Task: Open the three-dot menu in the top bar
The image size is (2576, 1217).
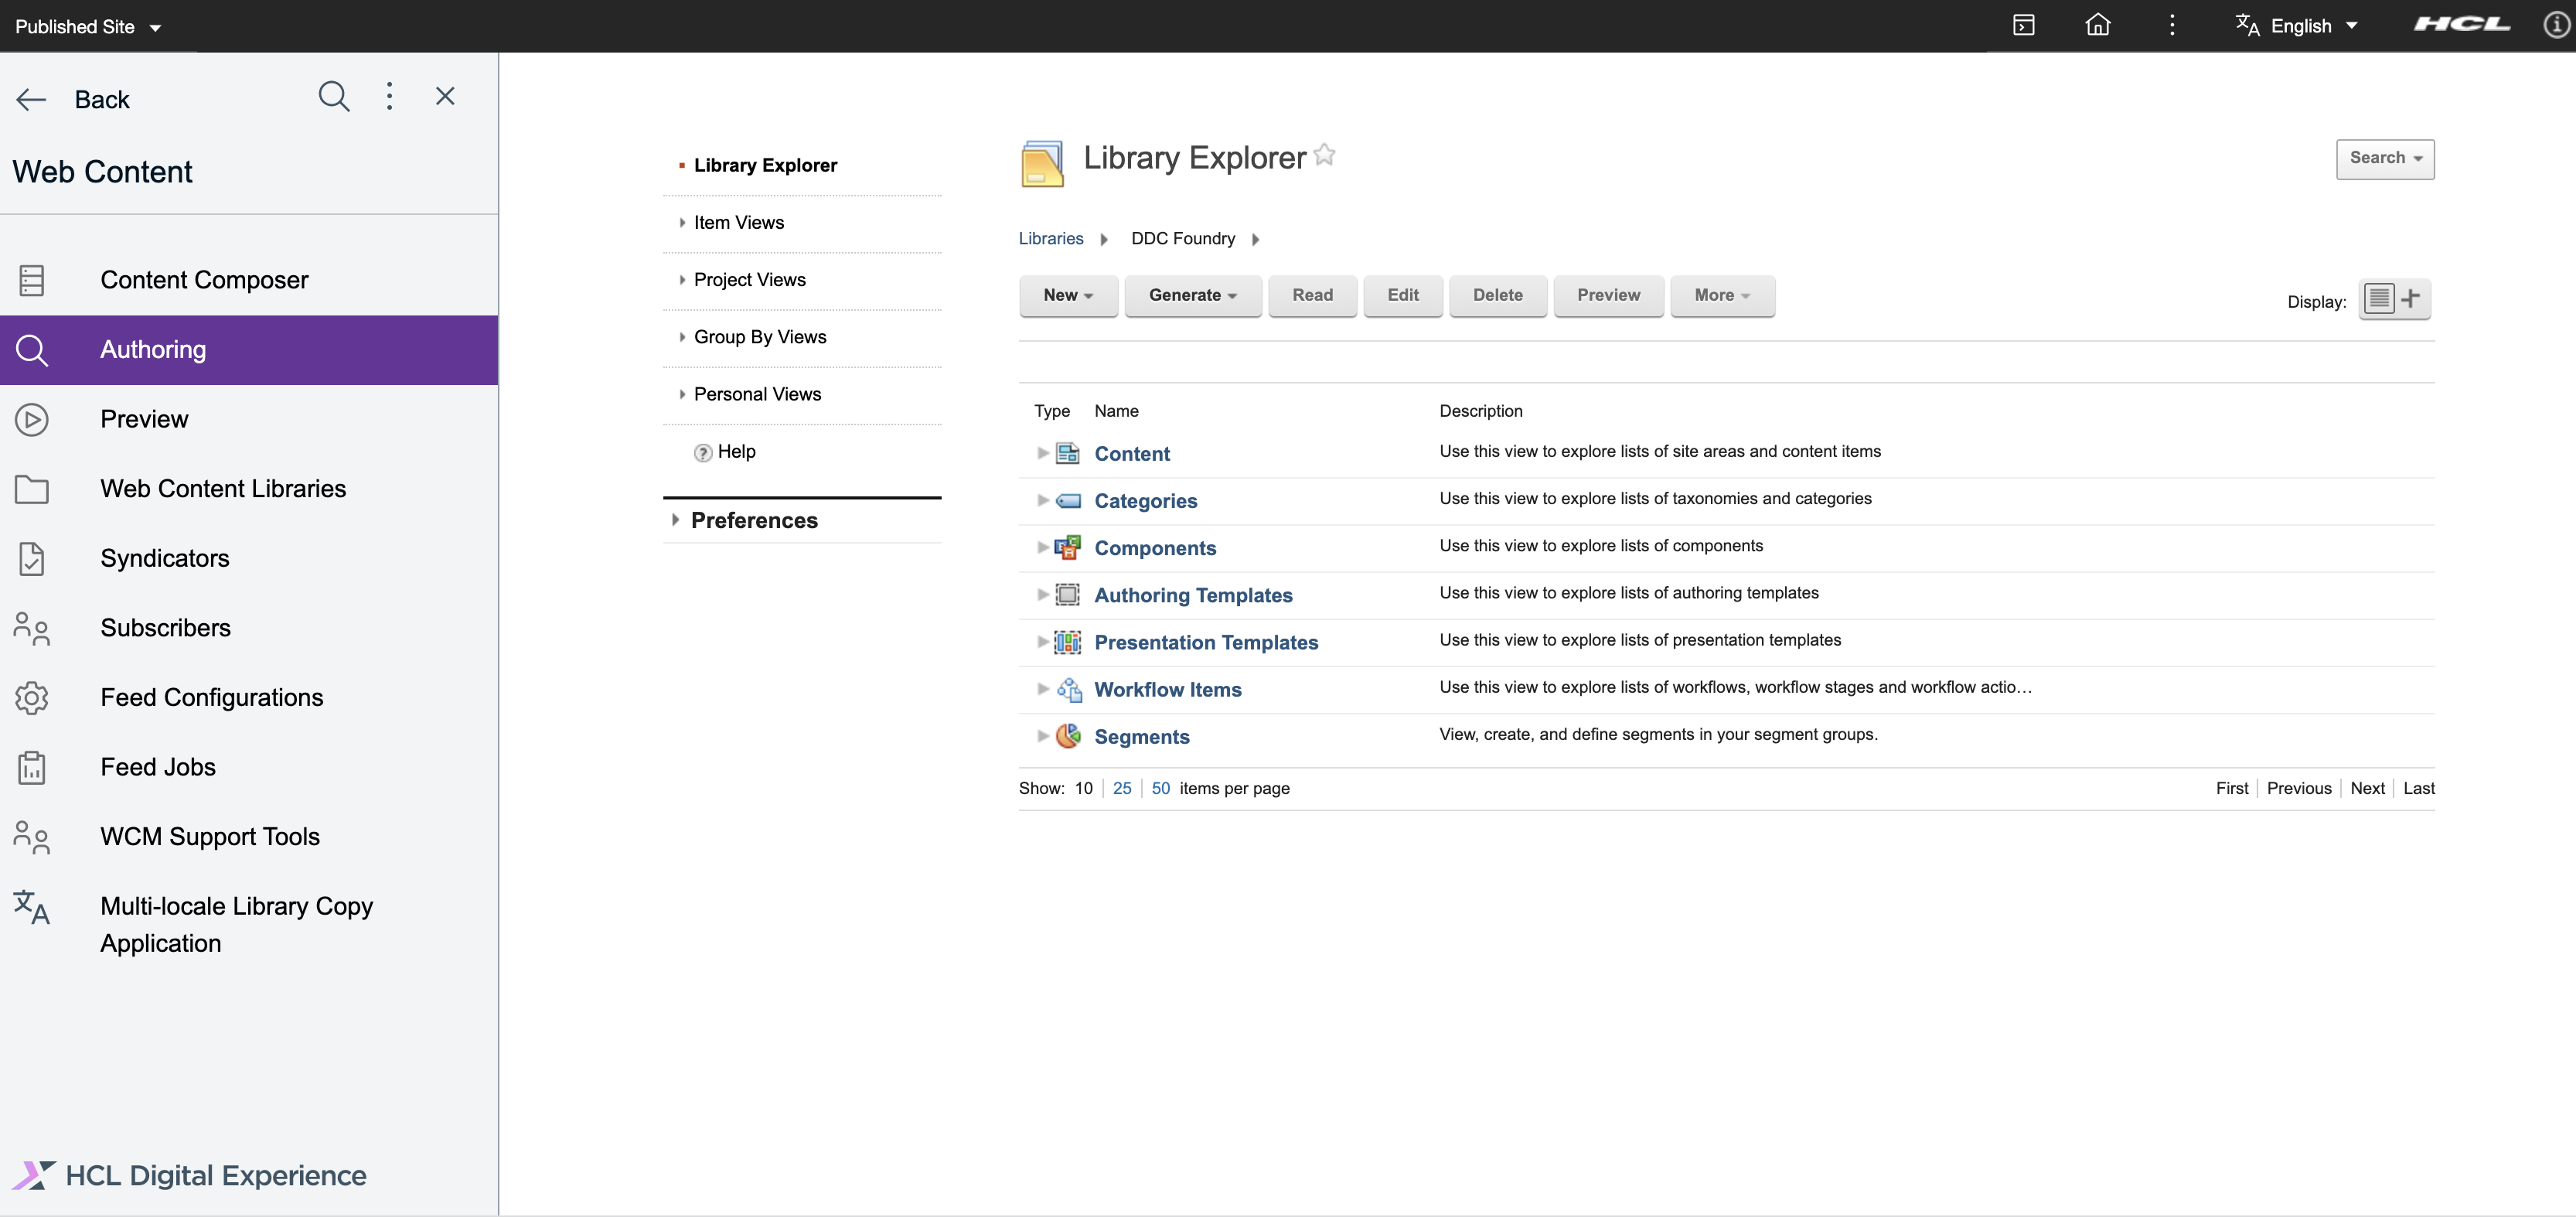Action: tap(2172, 24)
